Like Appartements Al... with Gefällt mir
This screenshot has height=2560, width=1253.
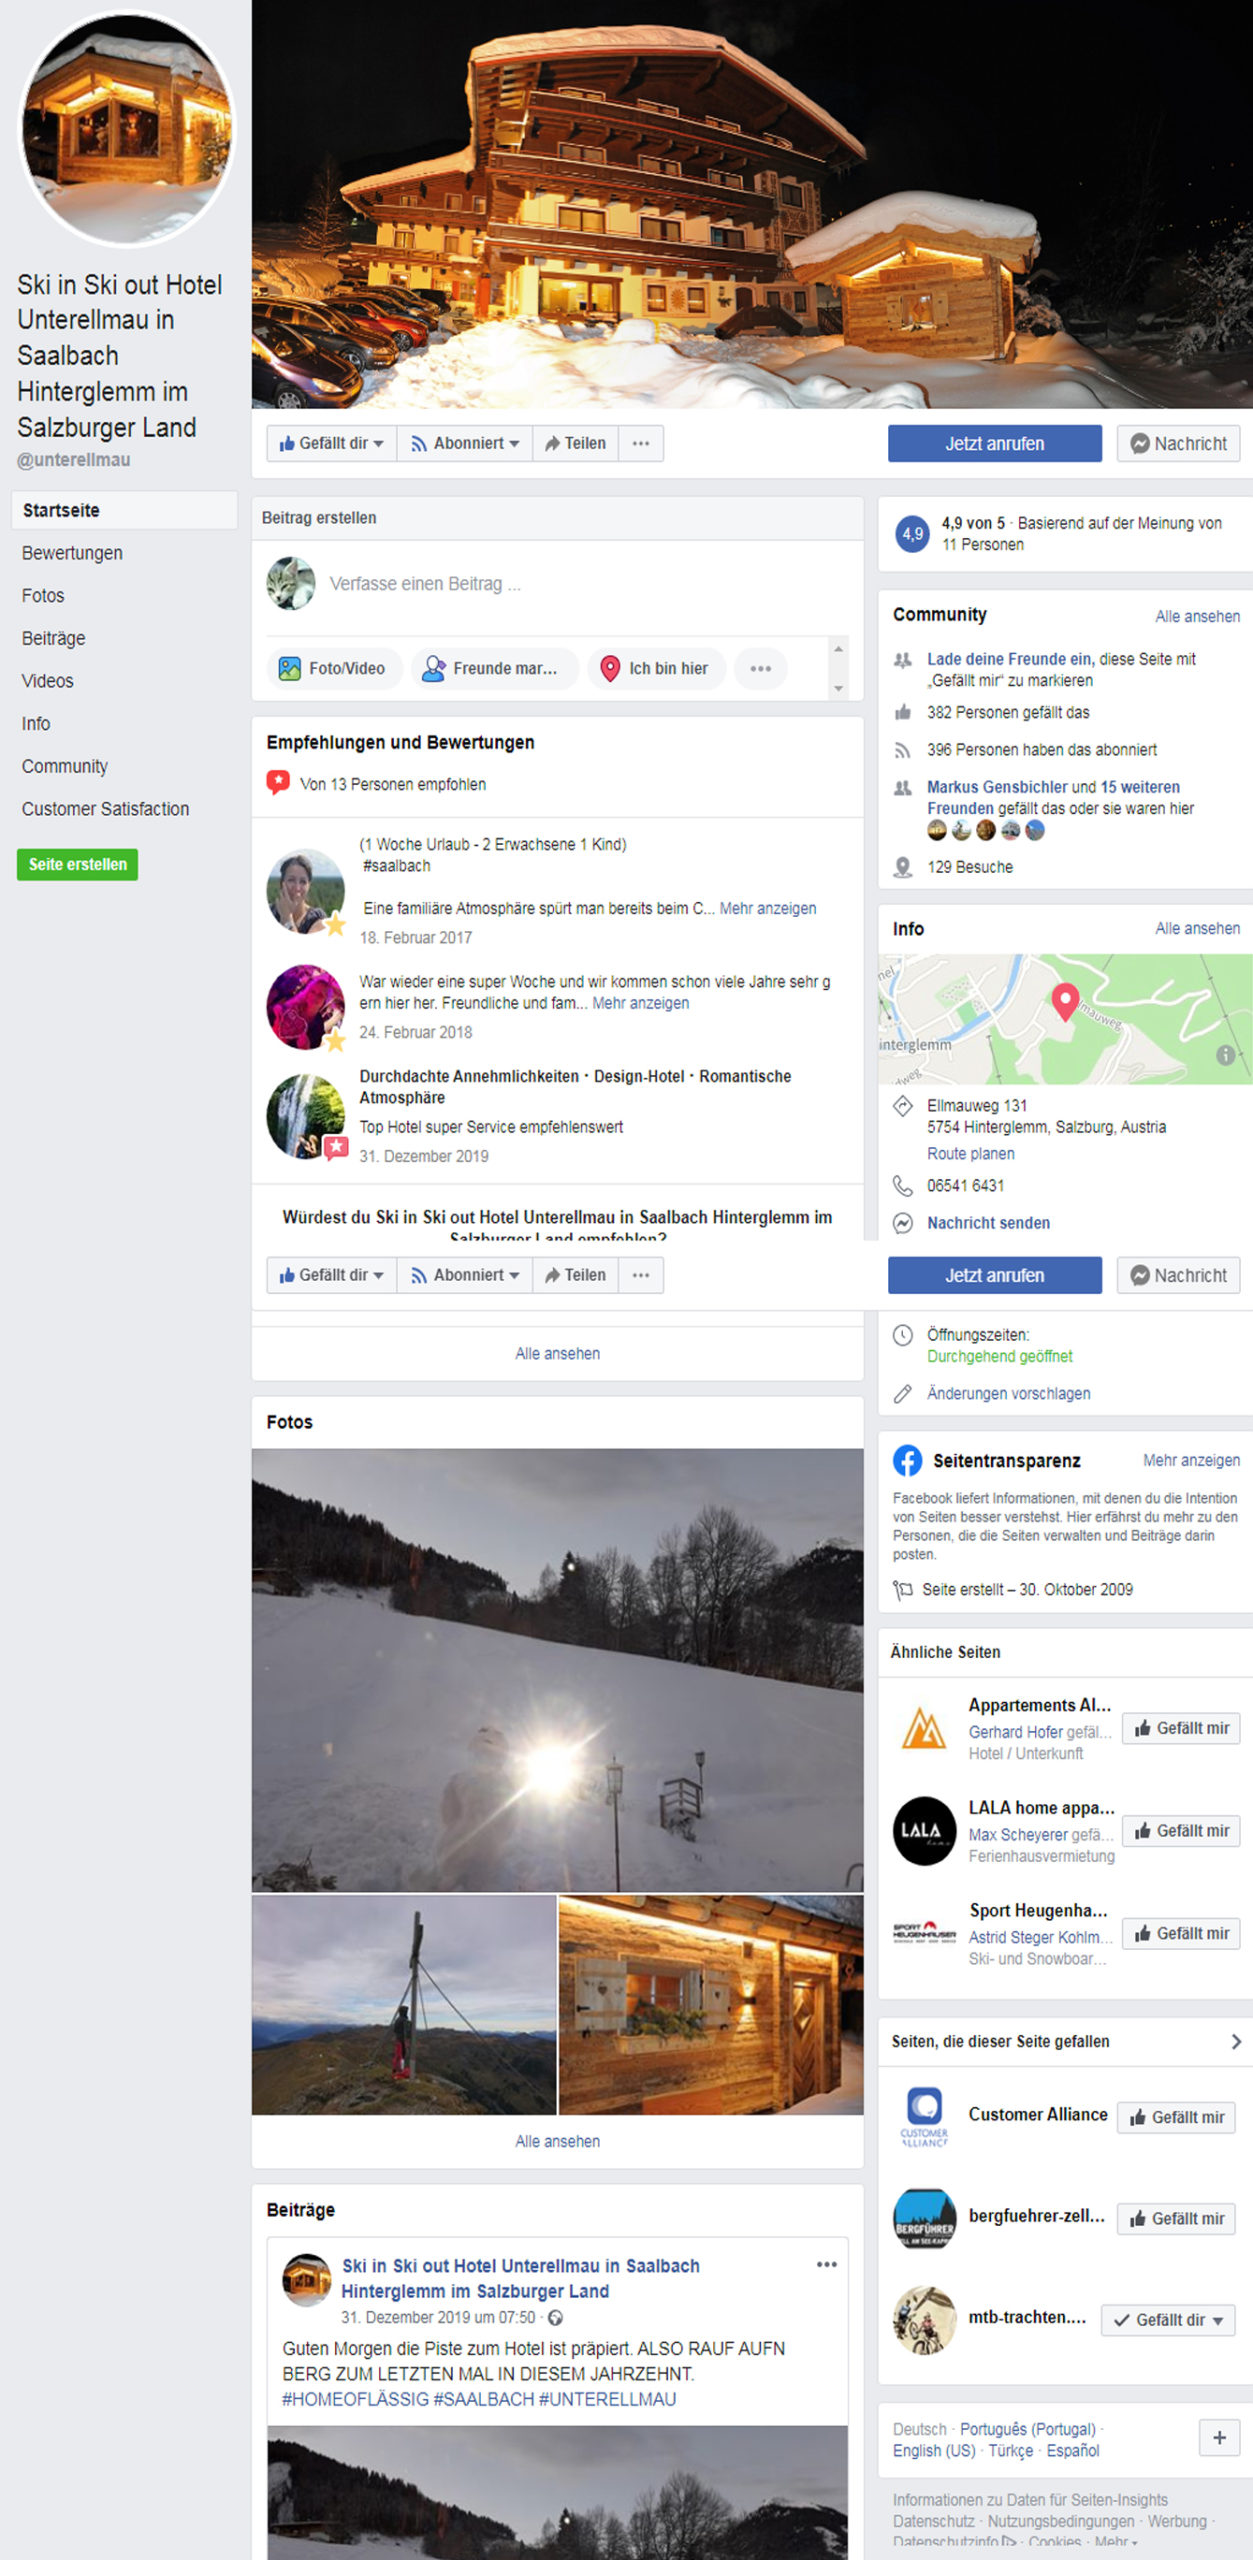(x=1181, y=1728)
